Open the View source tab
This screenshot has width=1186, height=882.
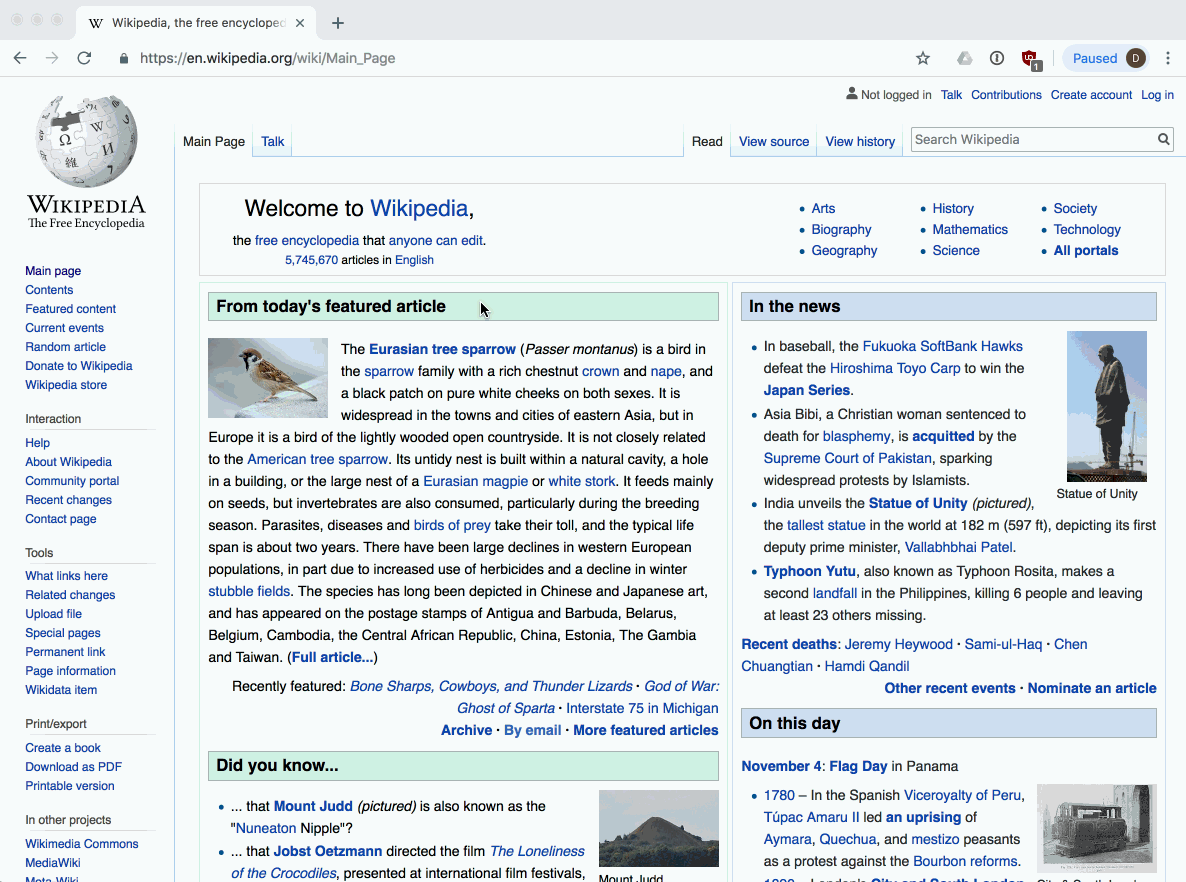click(x=774, y=141)
